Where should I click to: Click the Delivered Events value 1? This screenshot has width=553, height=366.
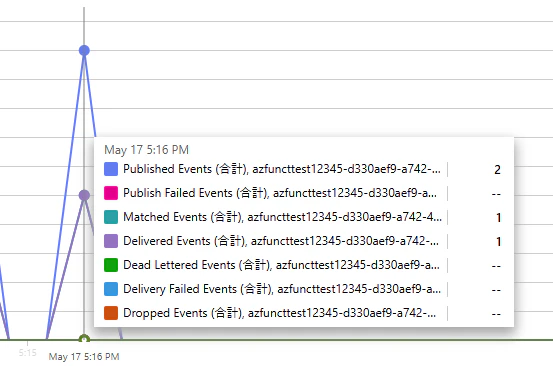point(498,242)
